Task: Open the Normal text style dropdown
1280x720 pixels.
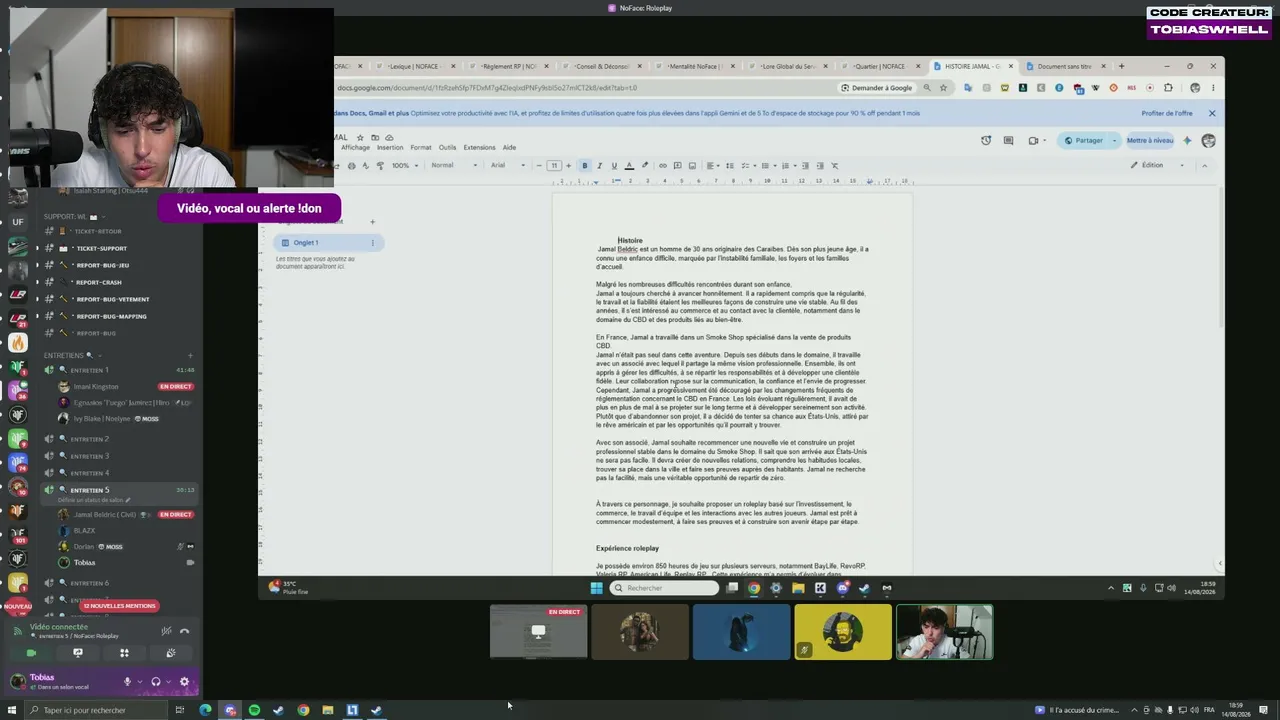Action: coord(454,165)
